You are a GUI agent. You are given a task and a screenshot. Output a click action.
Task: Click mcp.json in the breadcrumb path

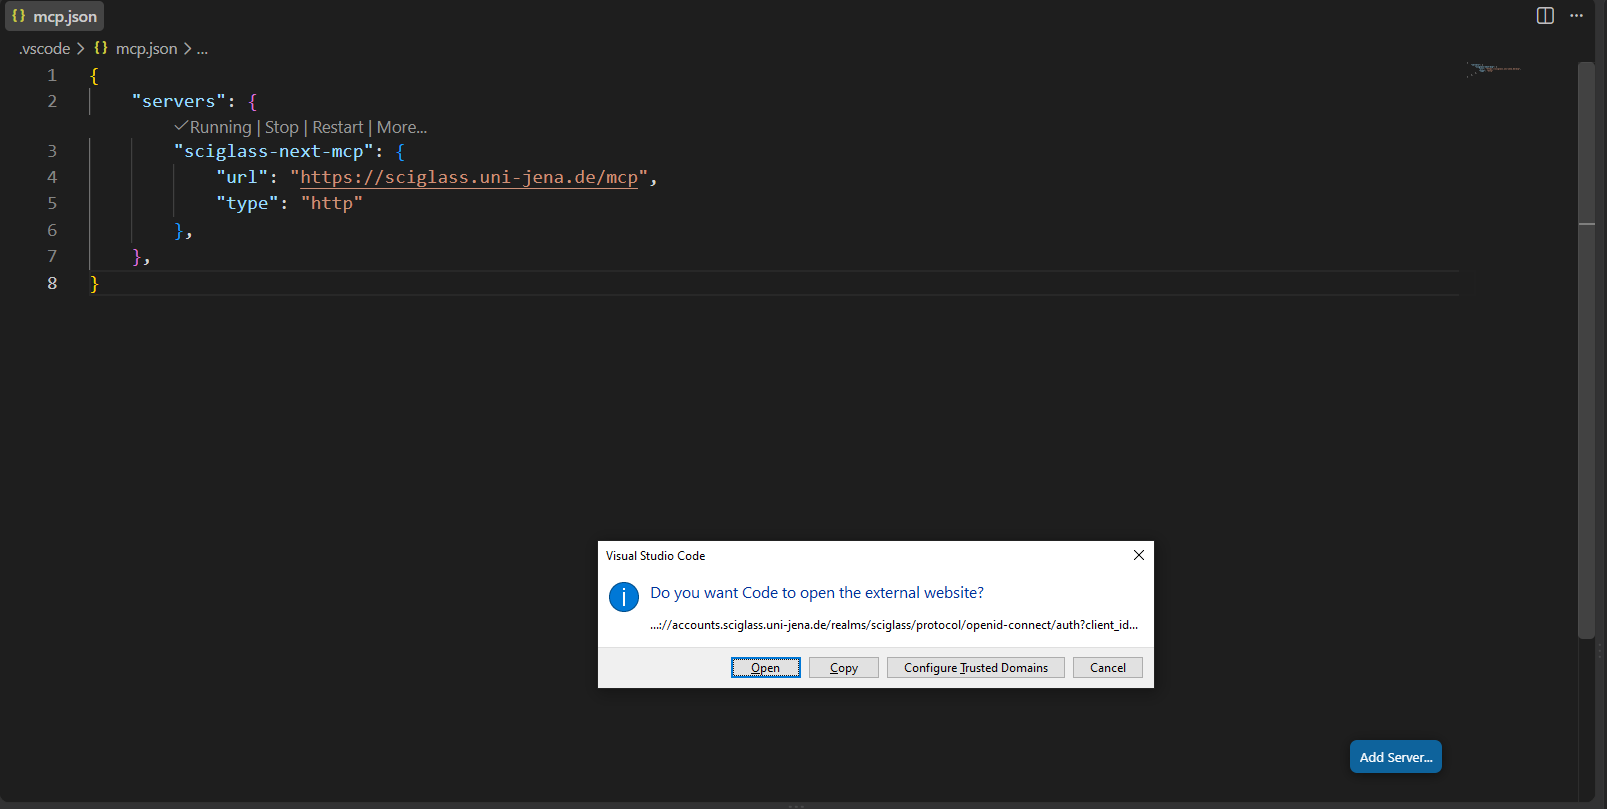146,49
